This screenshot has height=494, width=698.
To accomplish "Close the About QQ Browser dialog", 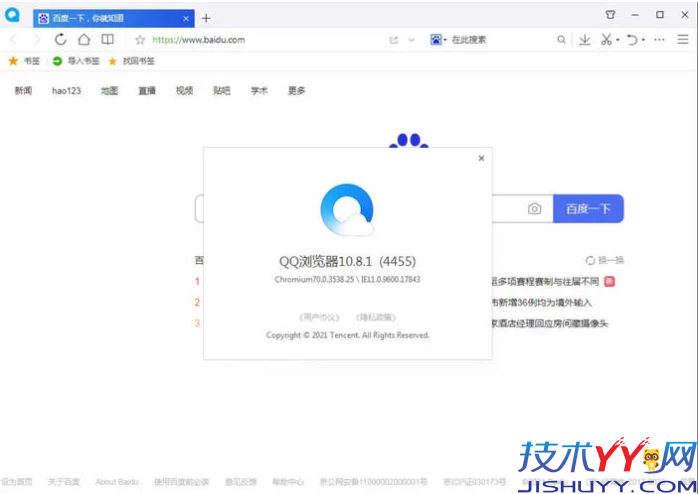I will coord(481,158).
